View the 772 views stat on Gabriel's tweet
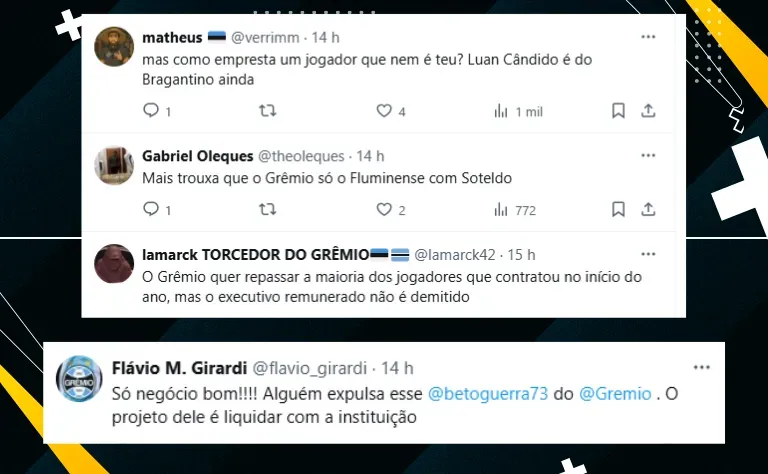The image size is (768, 474). (x=515, y=210)
